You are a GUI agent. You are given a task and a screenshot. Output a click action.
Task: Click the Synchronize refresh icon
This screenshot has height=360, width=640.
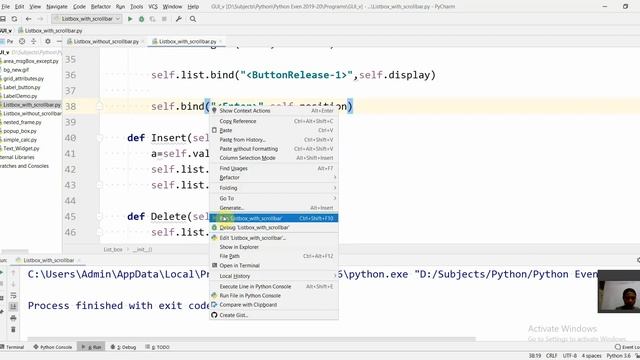coord(14,19)
